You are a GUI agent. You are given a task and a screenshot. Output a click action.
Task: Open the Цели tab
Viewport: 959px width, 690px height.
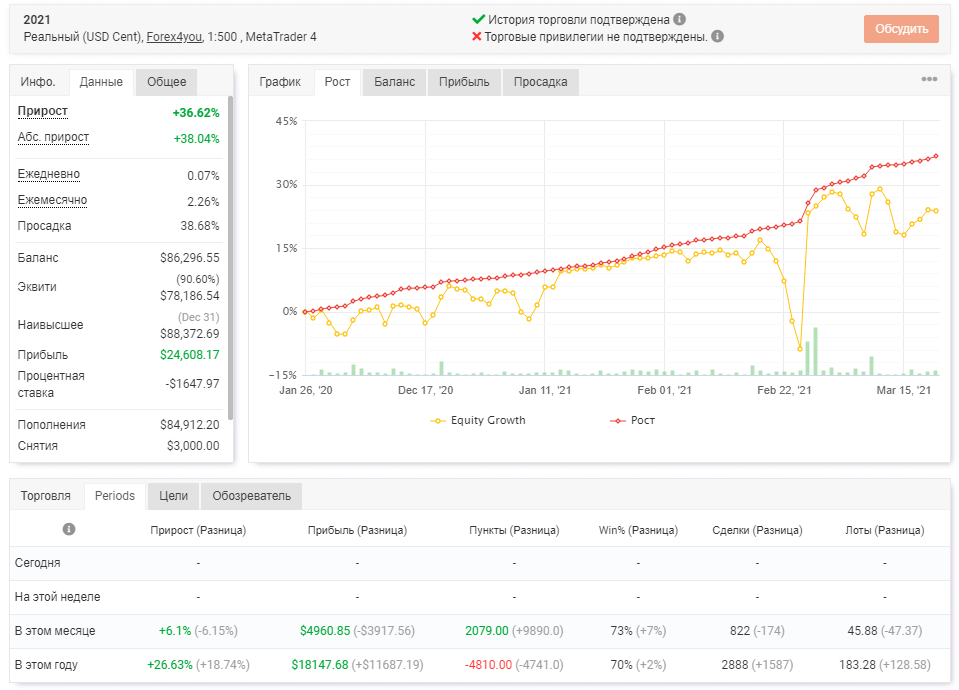[173, 495]
